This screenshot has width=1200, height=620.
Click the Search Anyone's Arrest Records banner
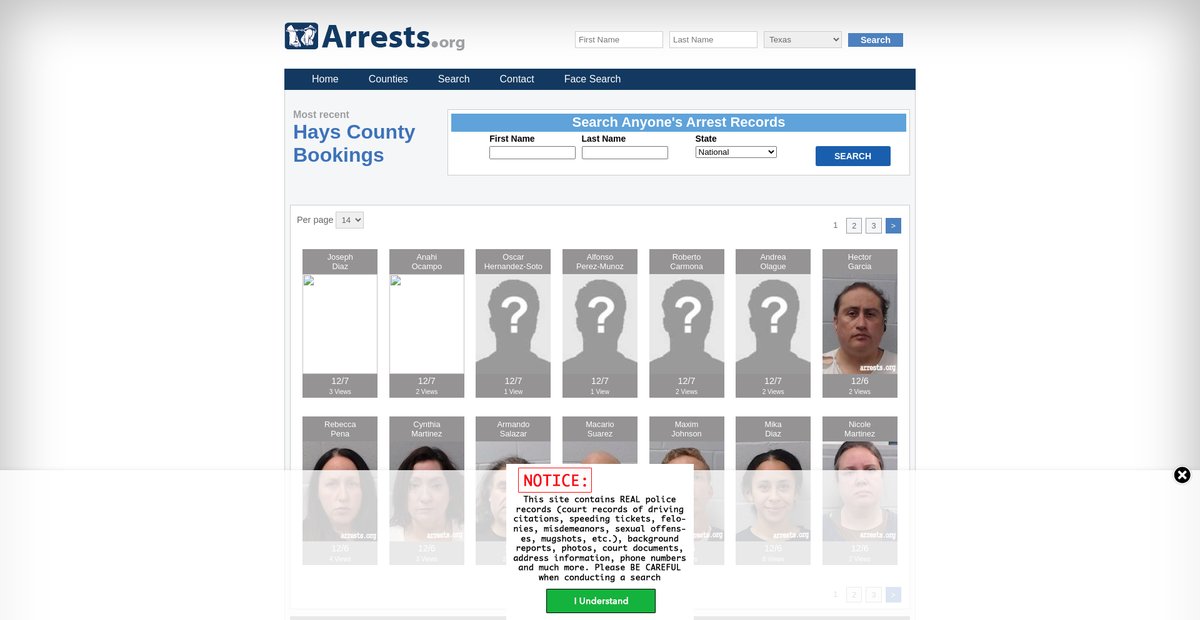pos(678,123)
